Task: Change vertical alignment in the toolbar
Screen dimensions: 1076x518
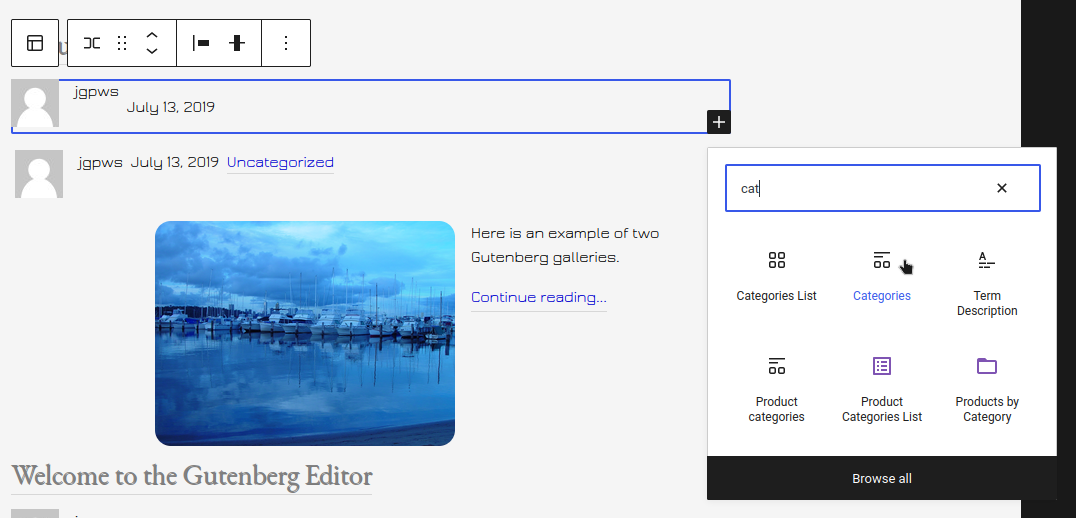Action: tap(237, 43)
